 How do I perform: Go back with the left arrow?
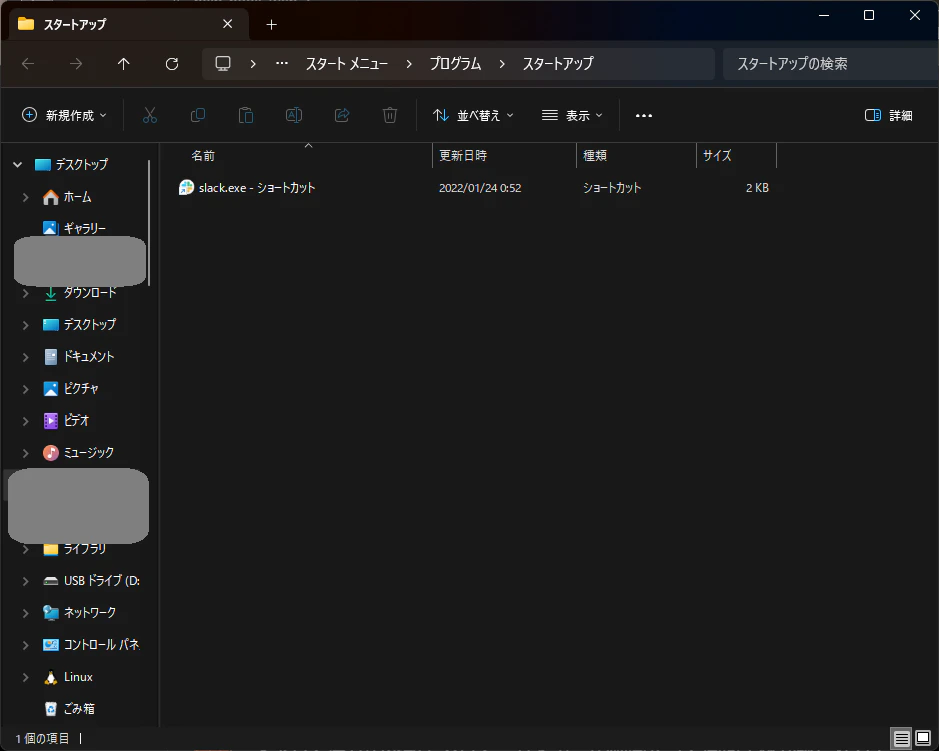[x=28, y=63]
